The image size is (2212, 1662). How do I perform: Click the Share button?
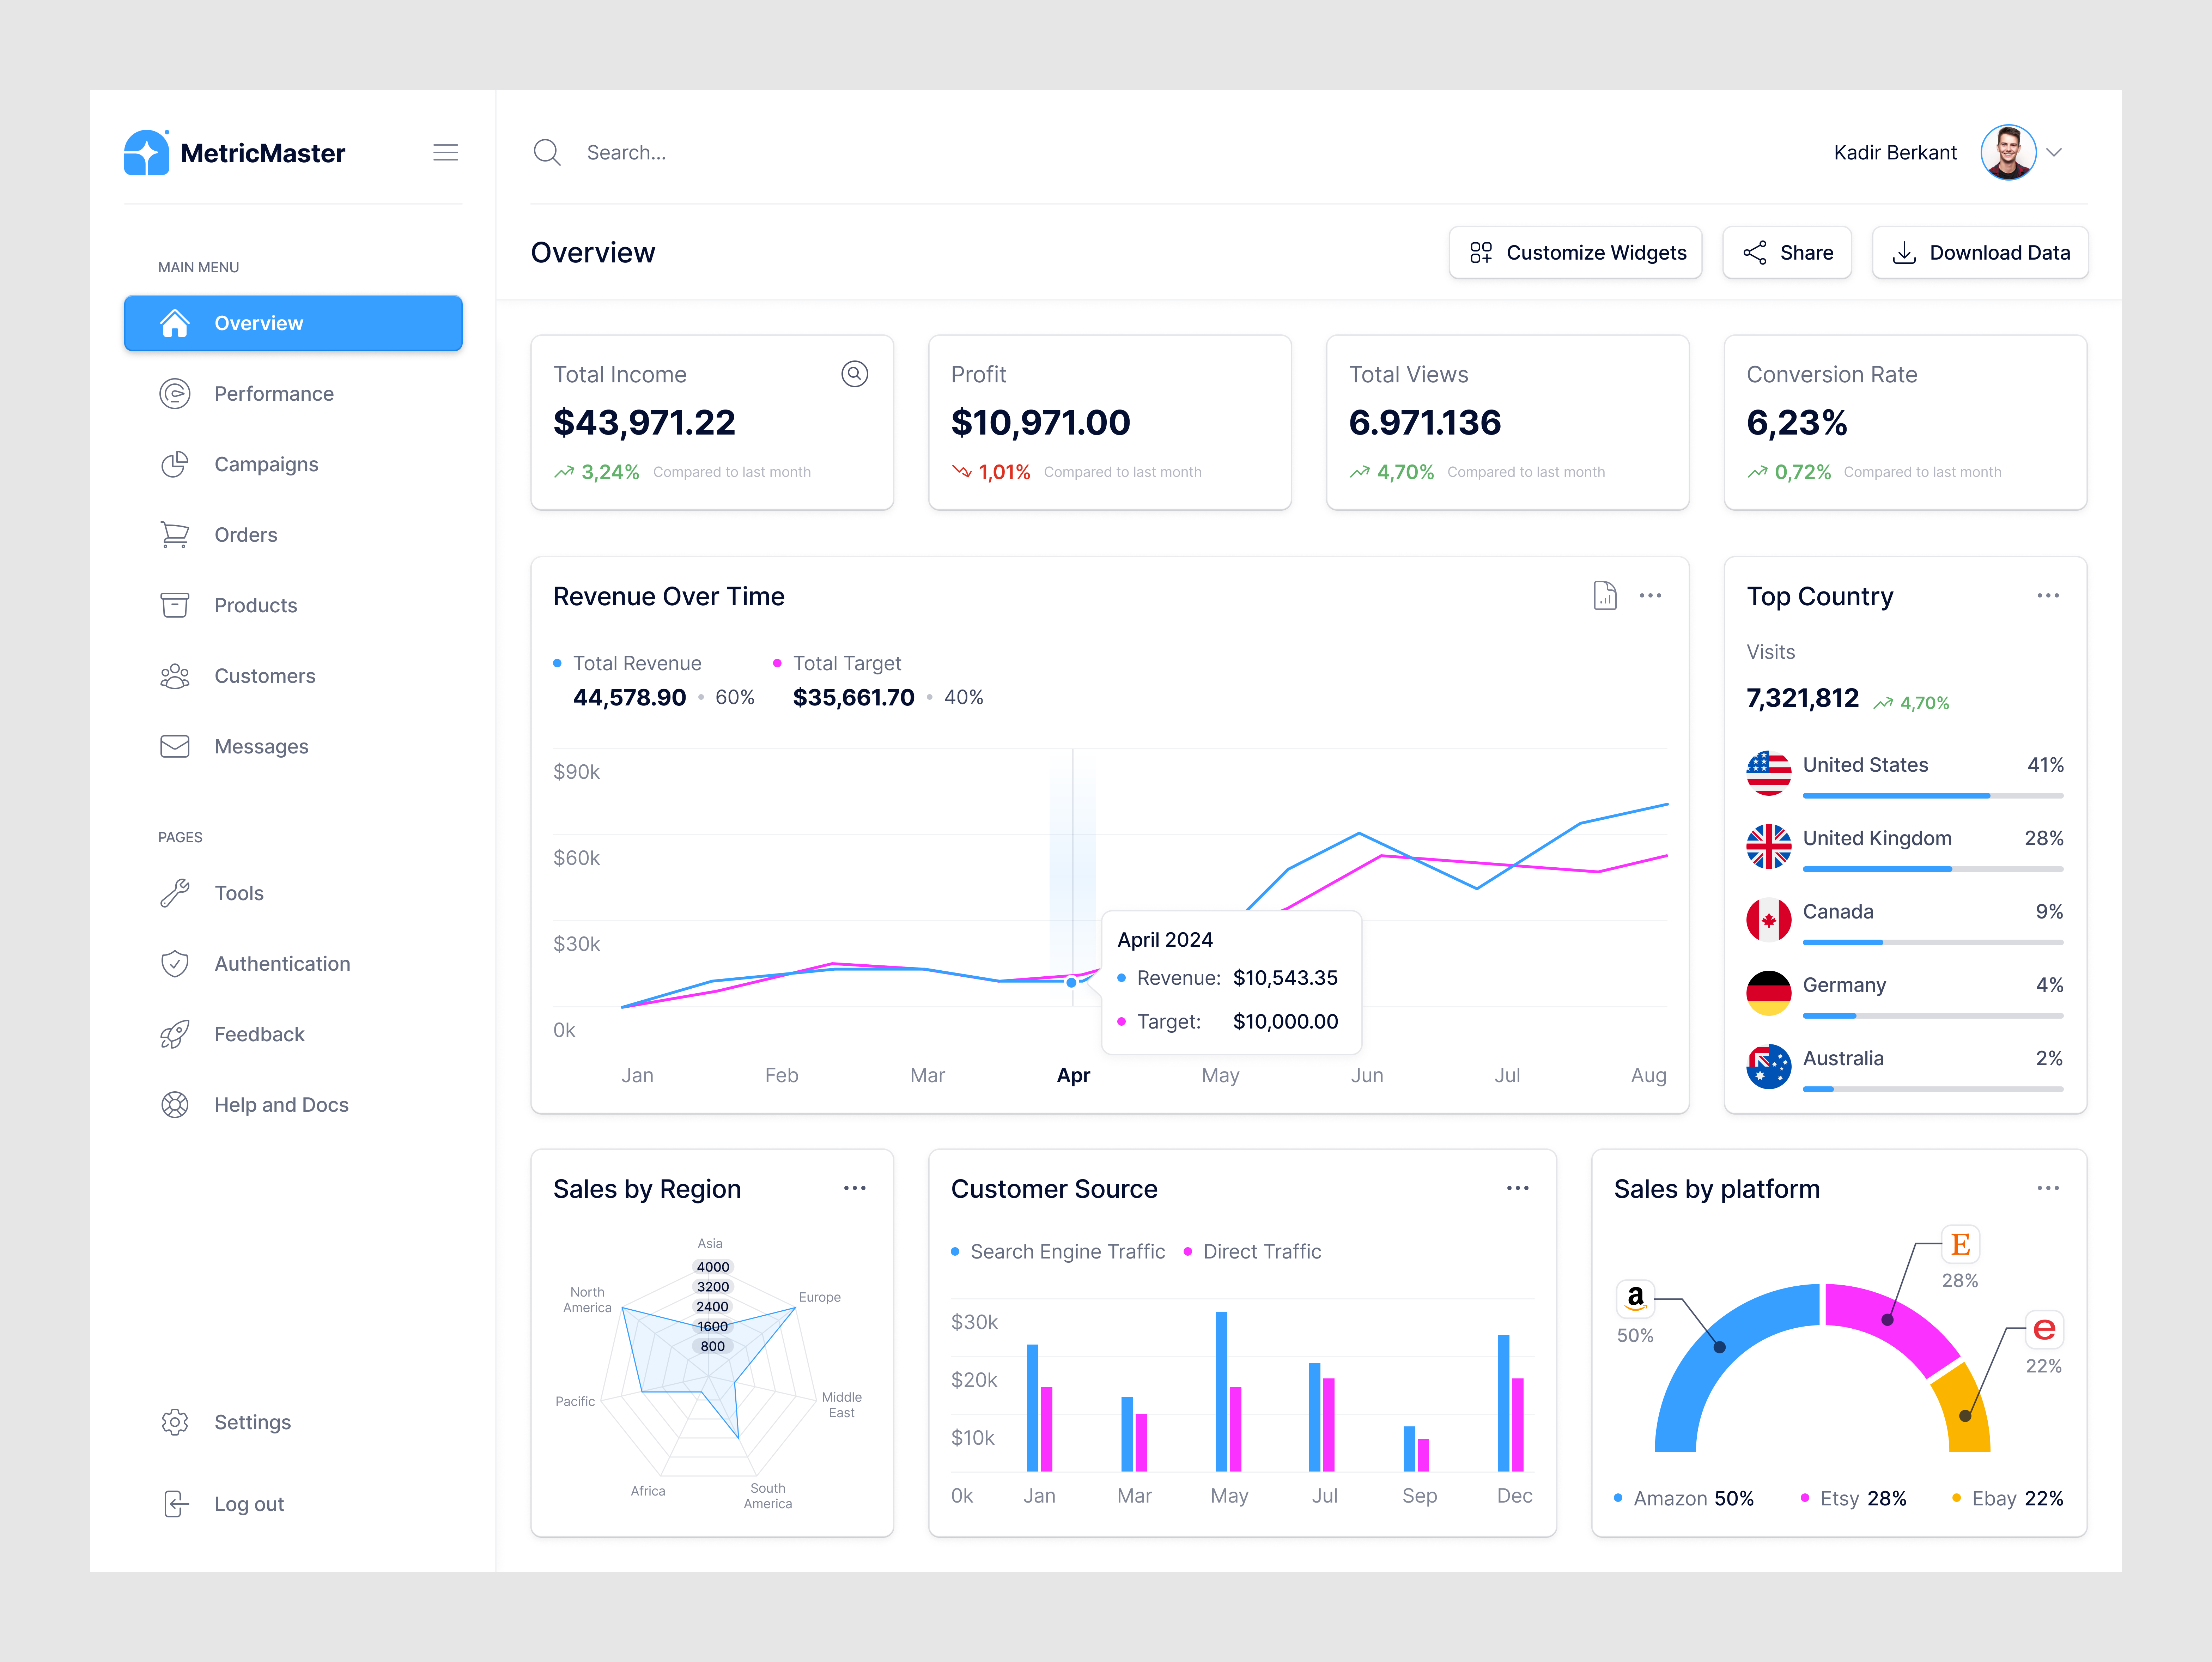[1787, 252]
